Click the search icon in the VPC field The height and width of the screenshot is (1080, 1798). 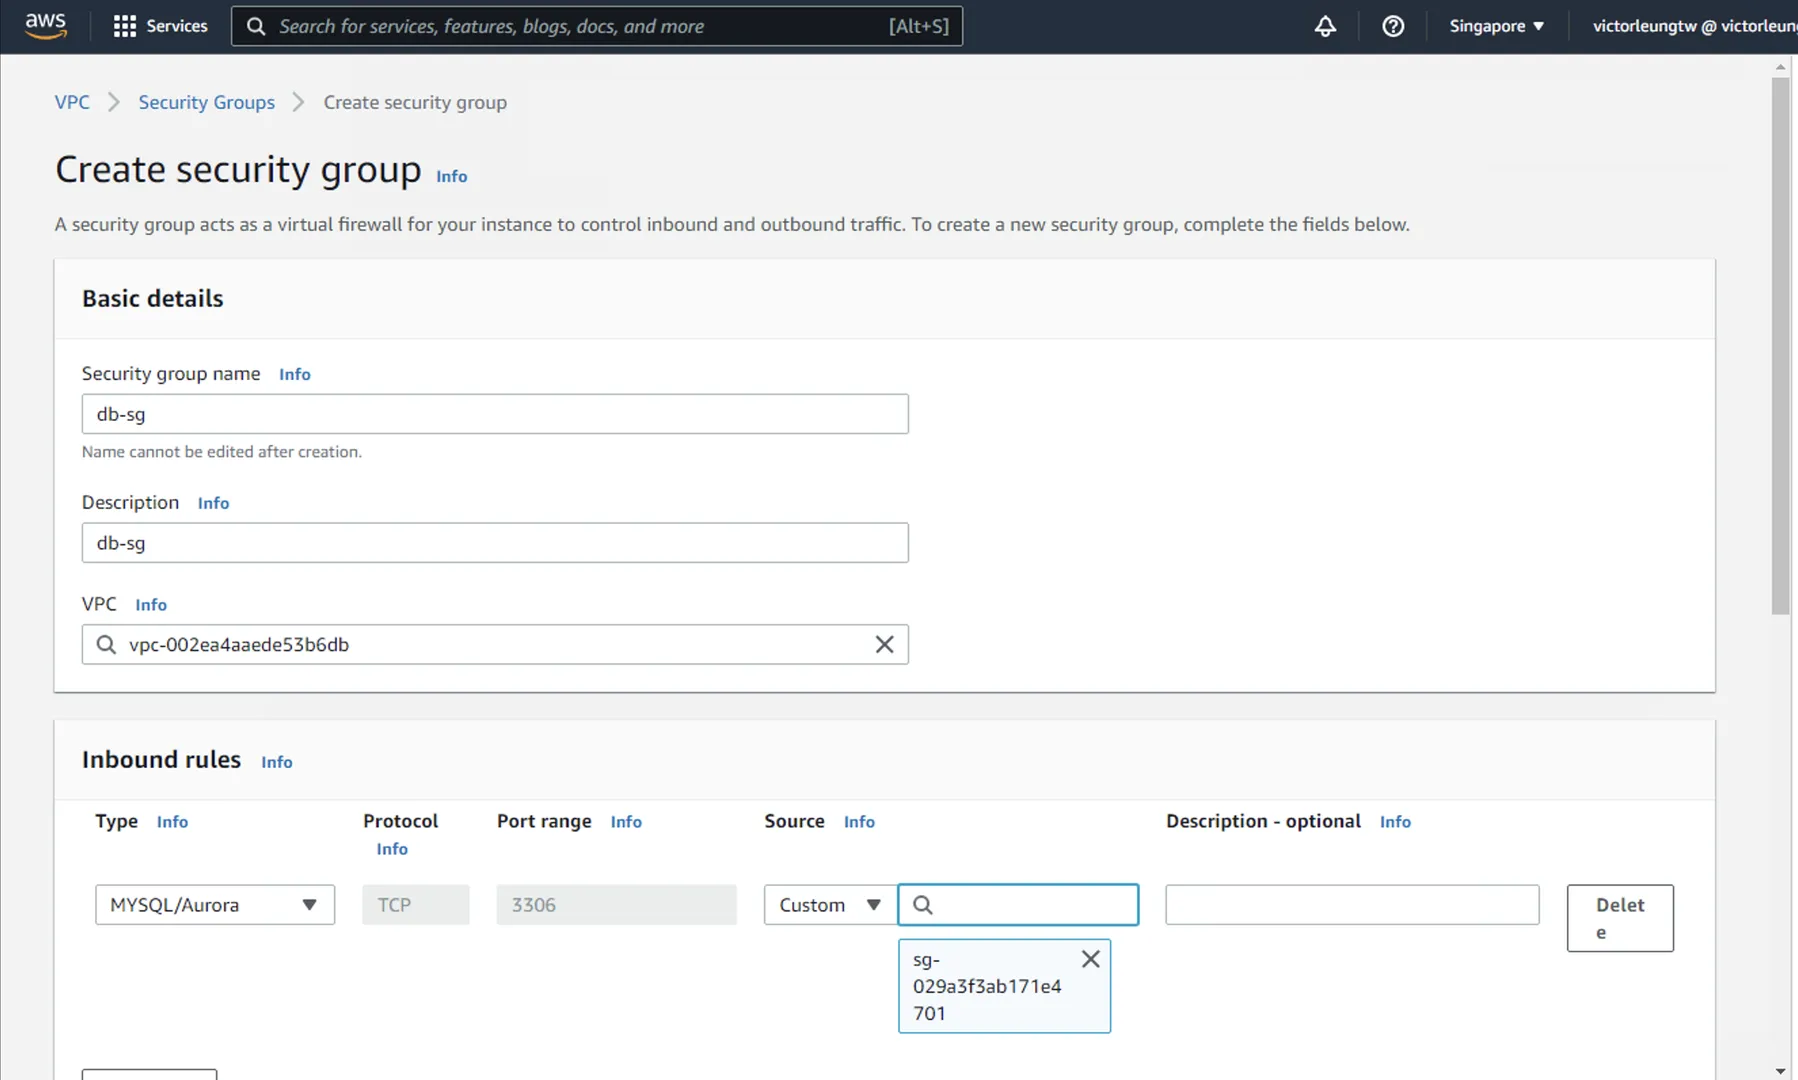pyautogui.click(x=106, y=645)
